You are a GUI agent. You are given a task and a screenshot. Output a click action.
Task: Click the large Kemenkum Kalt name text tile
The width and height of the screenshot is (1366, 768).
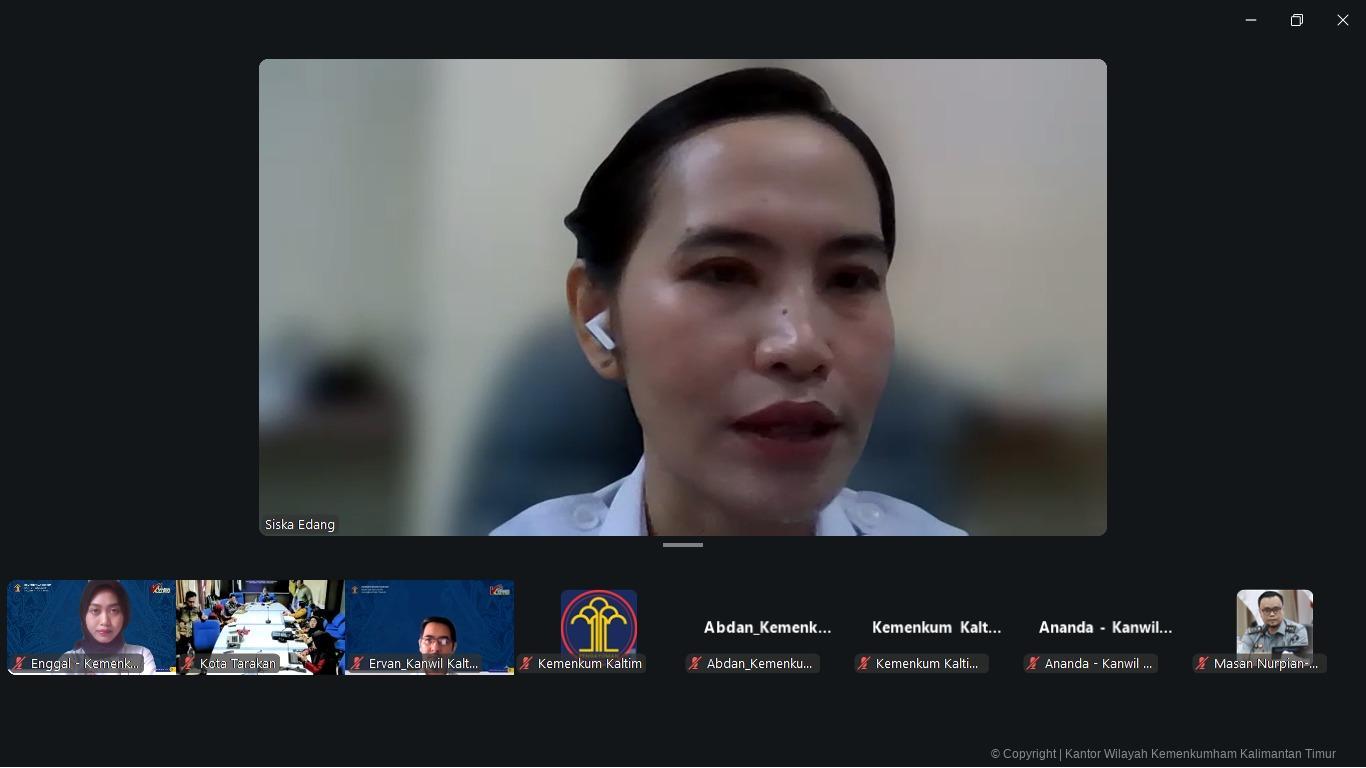tap(936, 628)
